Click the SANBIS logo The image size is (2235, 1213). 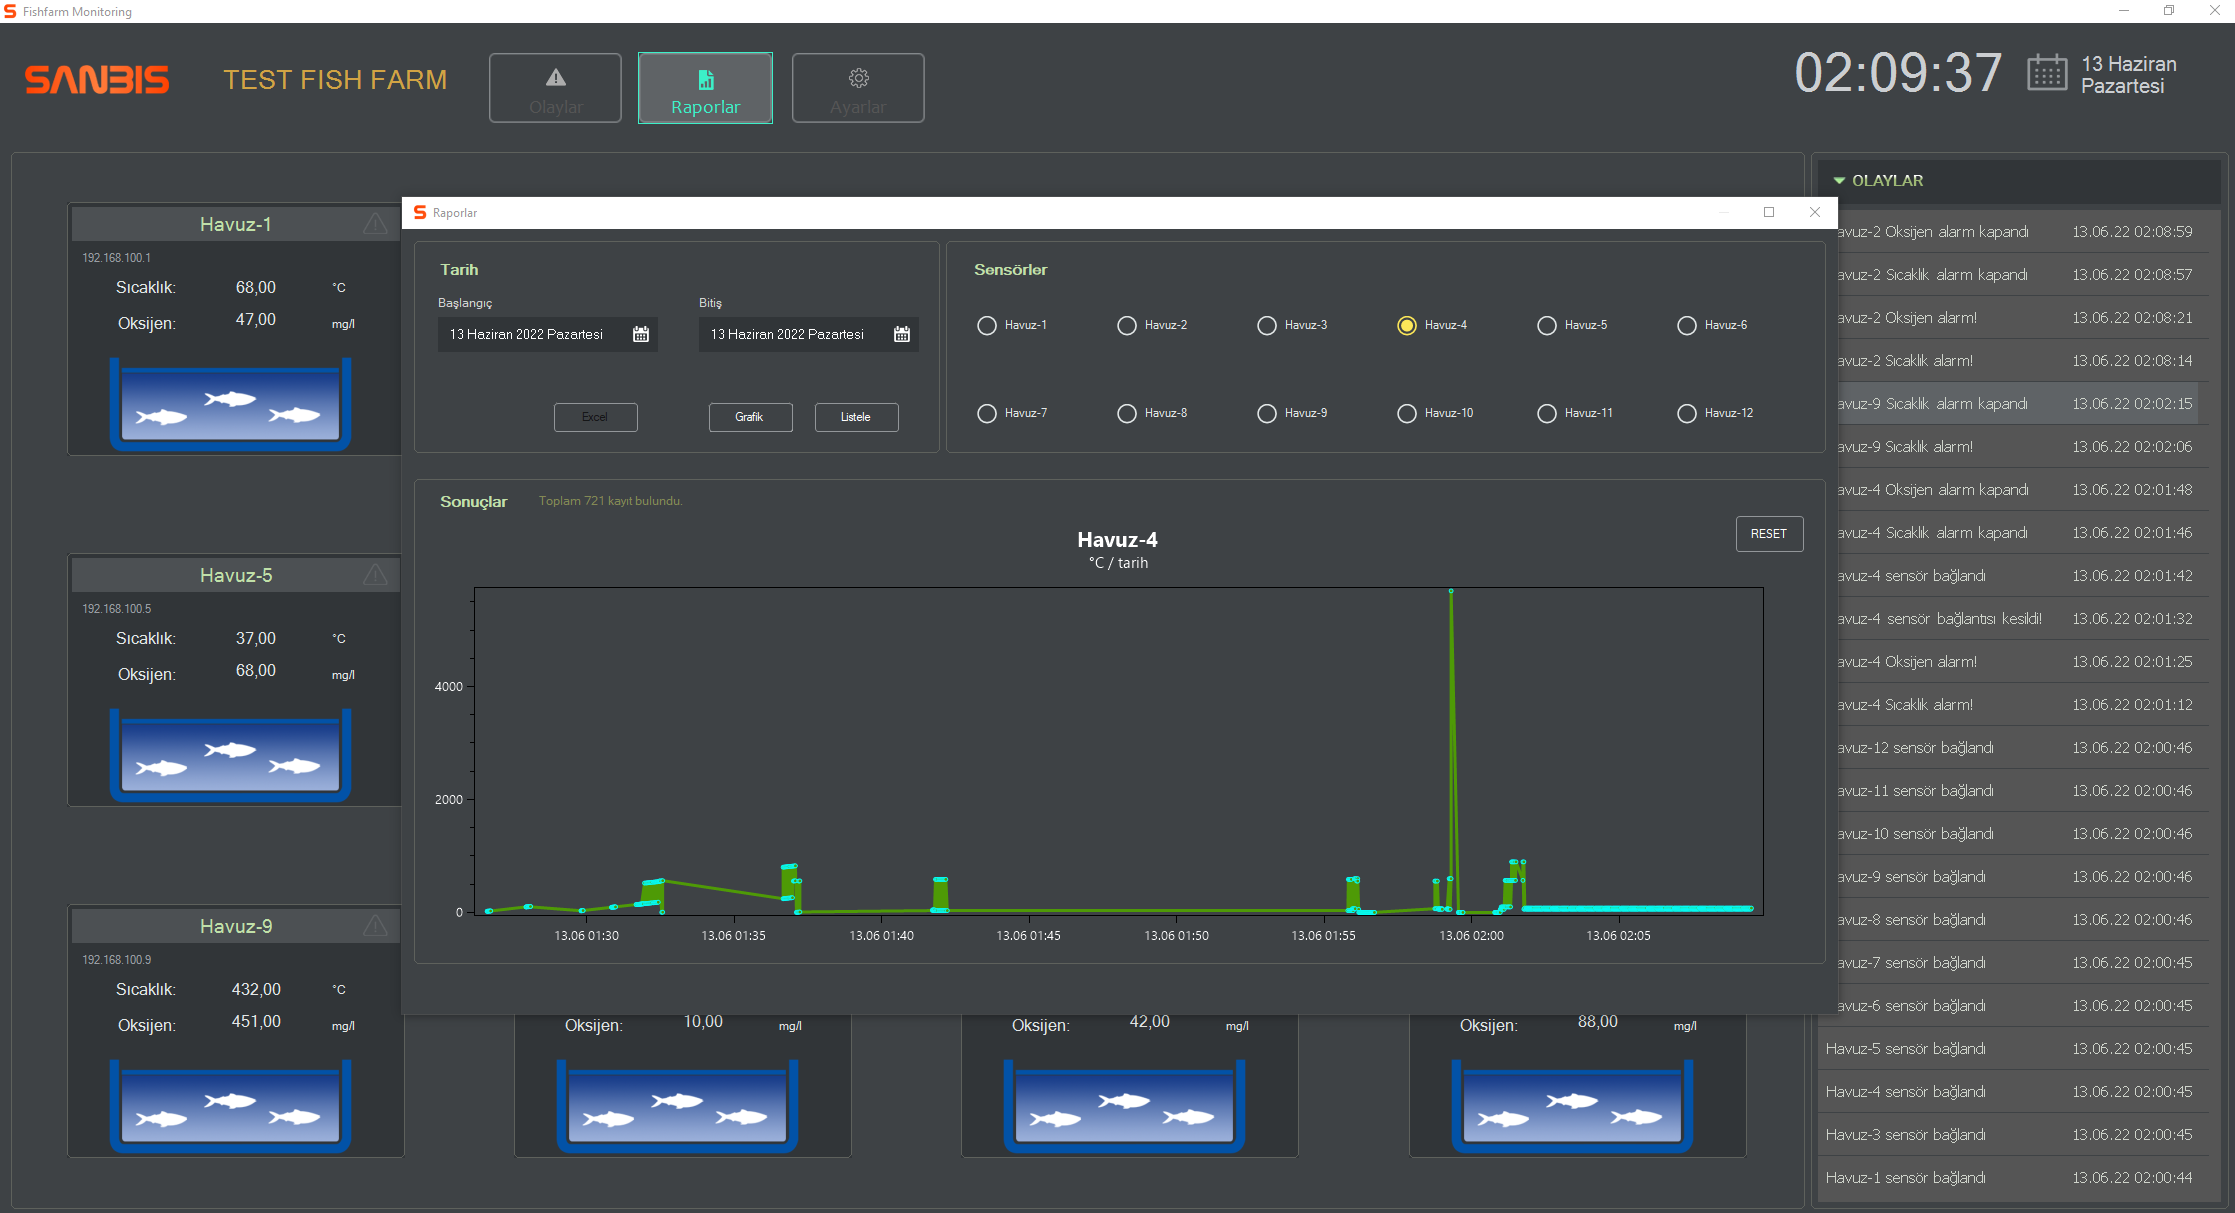tap(97, 80)
